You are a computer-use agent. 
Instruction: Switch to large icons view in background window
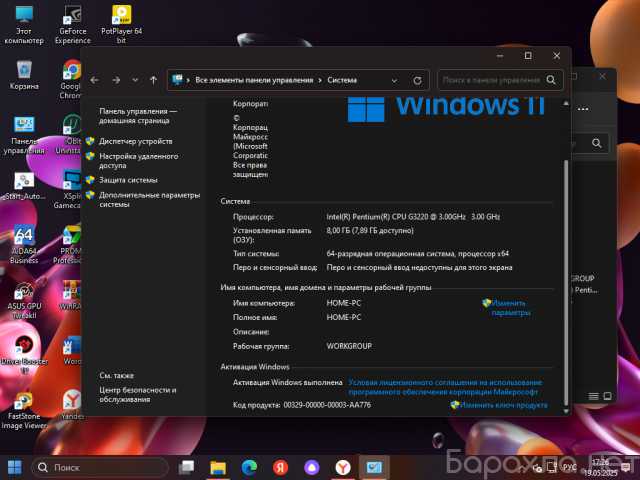(x=607, y=396)
